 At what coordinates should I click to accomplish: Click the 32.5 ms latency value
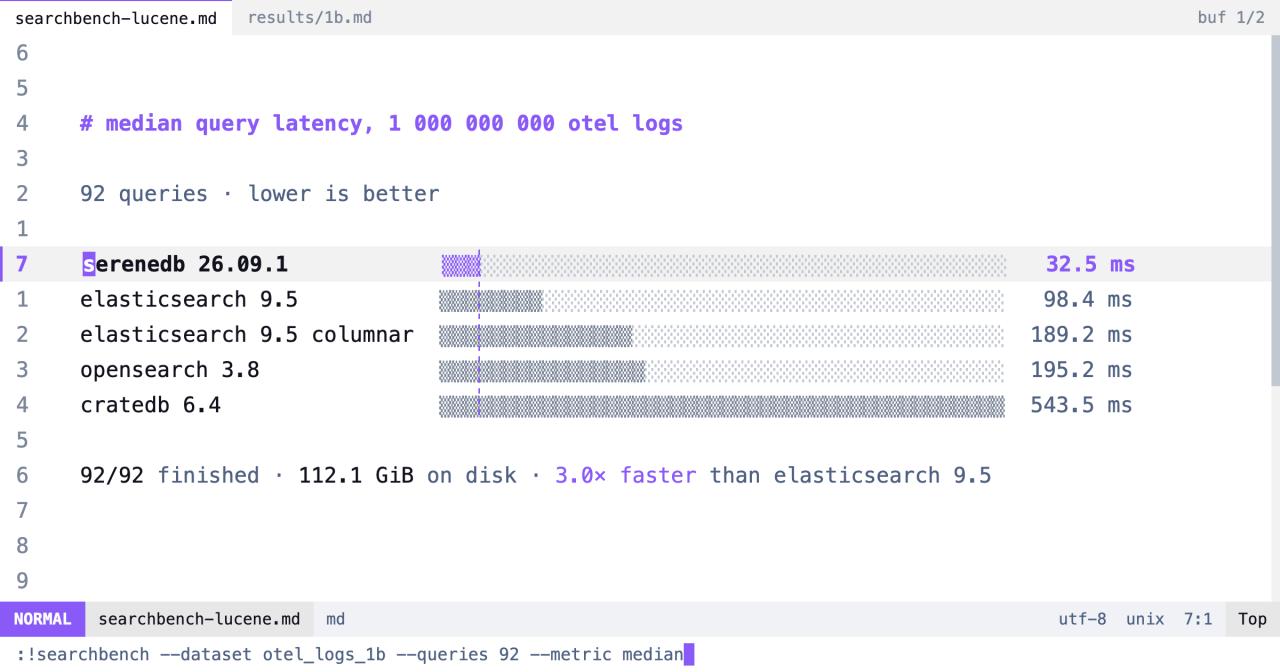1090,265
